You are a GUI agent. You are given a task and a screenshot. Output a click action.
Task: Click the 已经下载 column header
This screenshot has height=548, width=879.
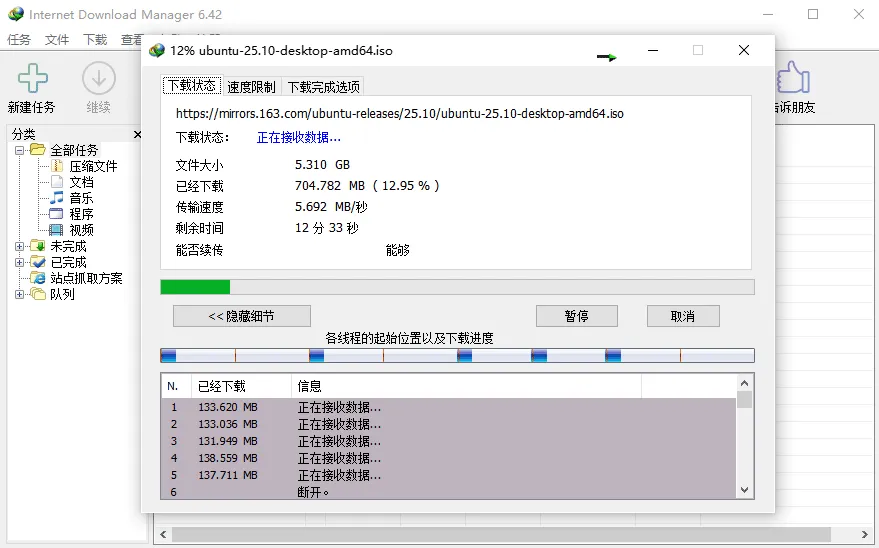click(x=241, y=386)
